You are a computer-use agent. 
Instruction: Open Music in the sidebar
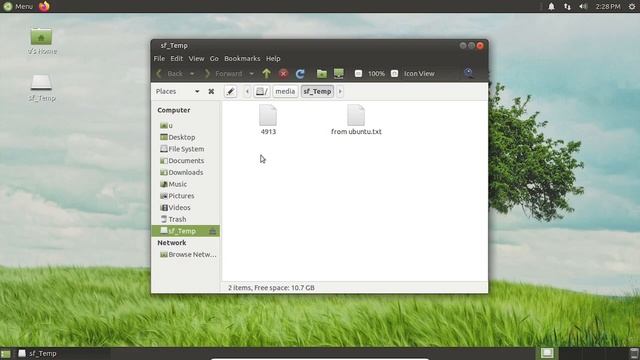(186, 184)
